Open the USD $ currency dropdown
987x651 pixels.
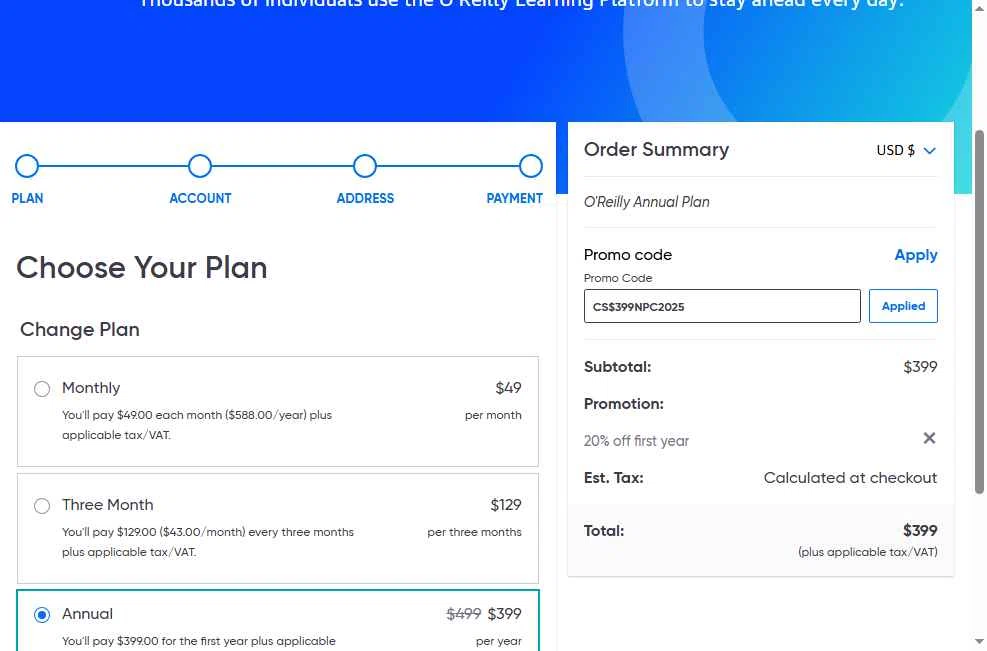(905, 151)
